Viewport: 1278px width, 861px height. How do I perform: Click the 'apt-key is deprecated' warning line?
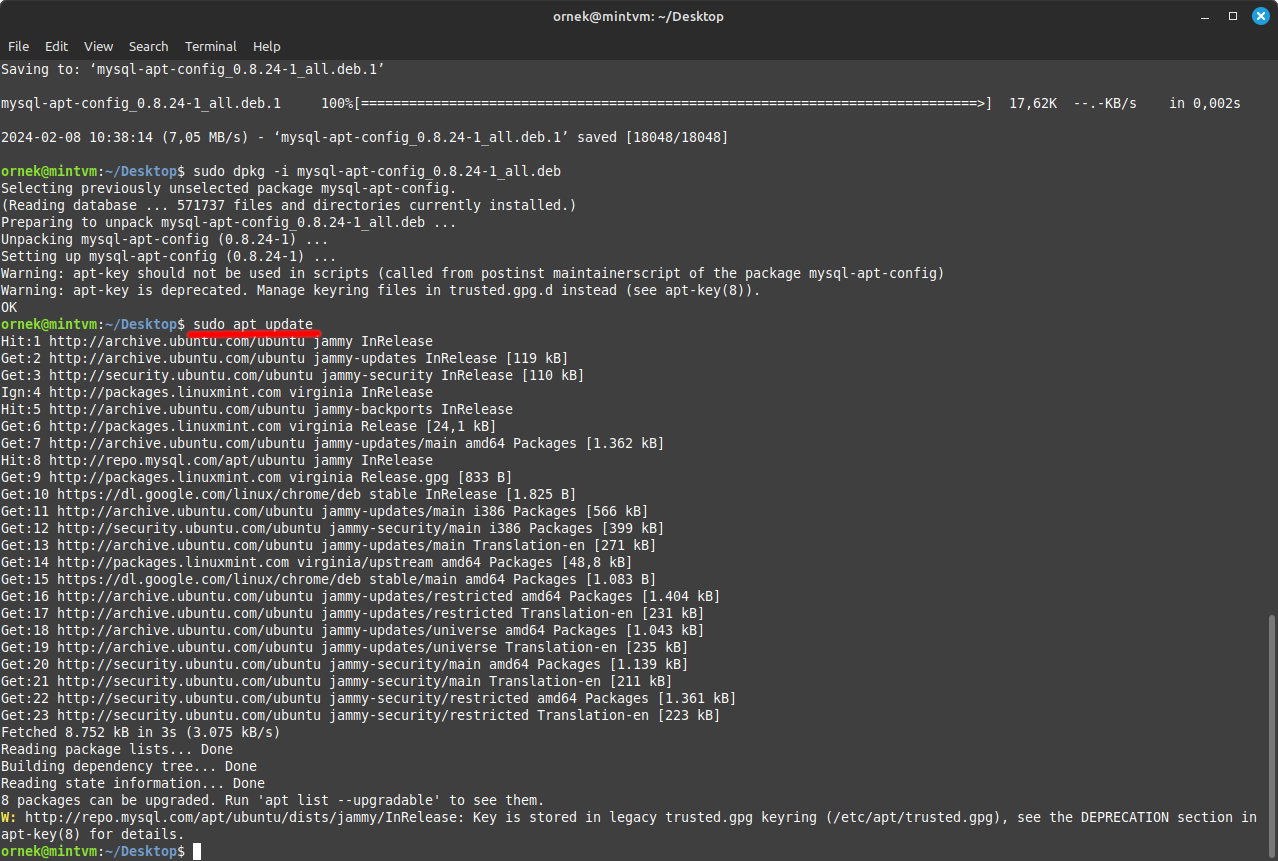point(381,290)
